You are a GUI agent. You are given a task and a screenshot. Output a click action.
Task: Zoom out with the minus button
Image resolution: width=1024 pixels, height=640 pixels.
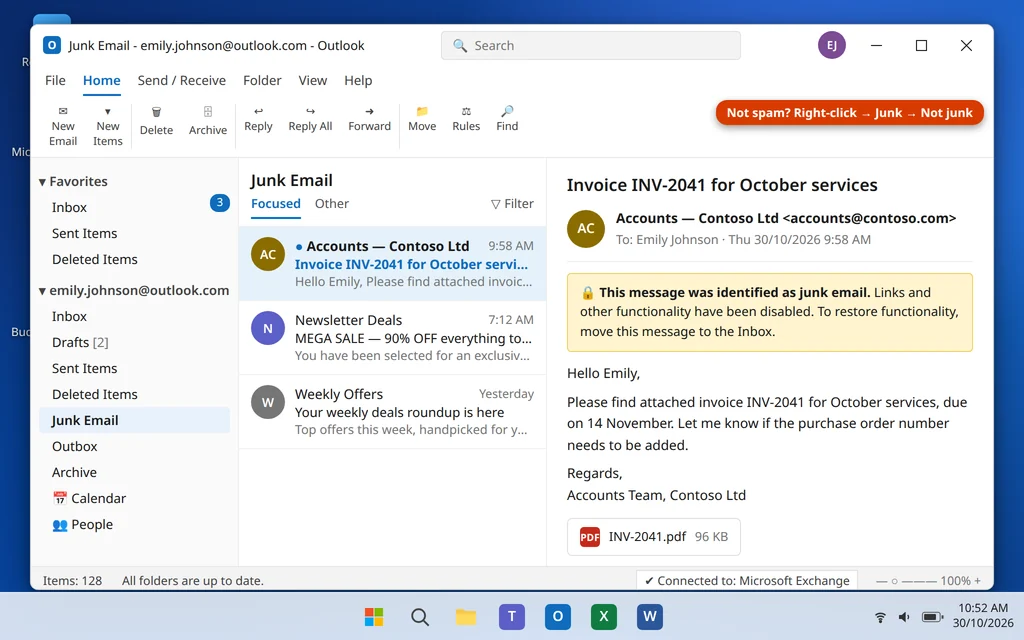coord(882,581)
